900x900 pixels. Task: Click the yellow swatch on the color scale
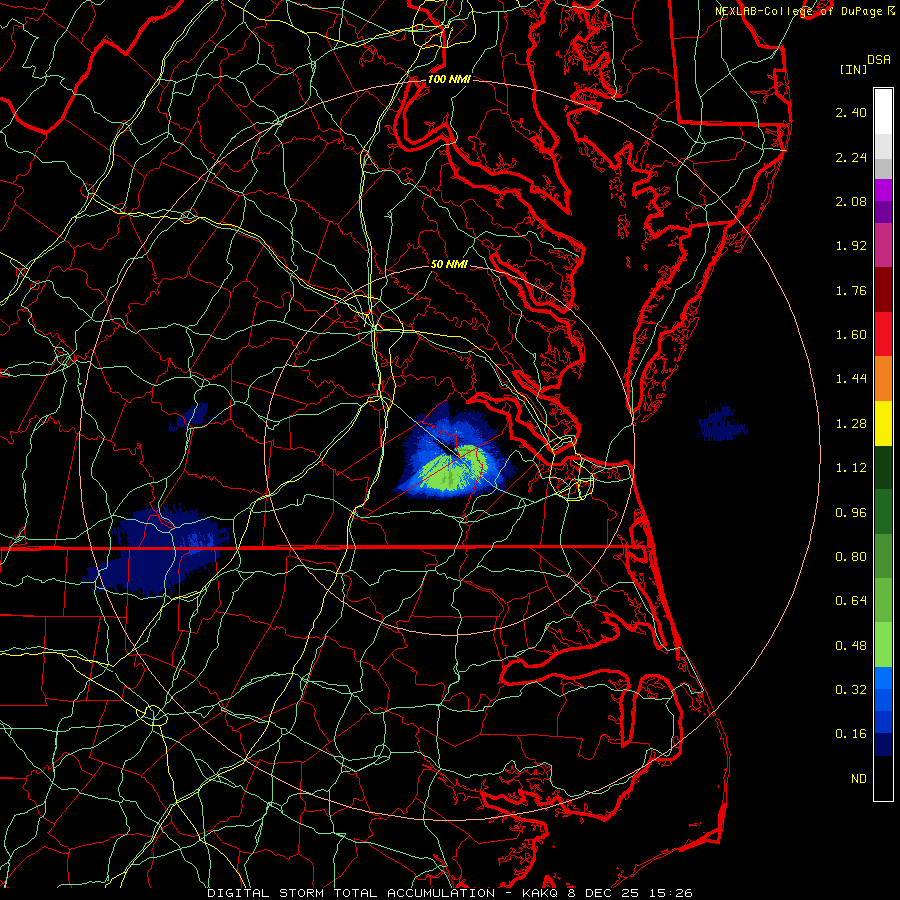pyautogui.click(x=883, y=423)
